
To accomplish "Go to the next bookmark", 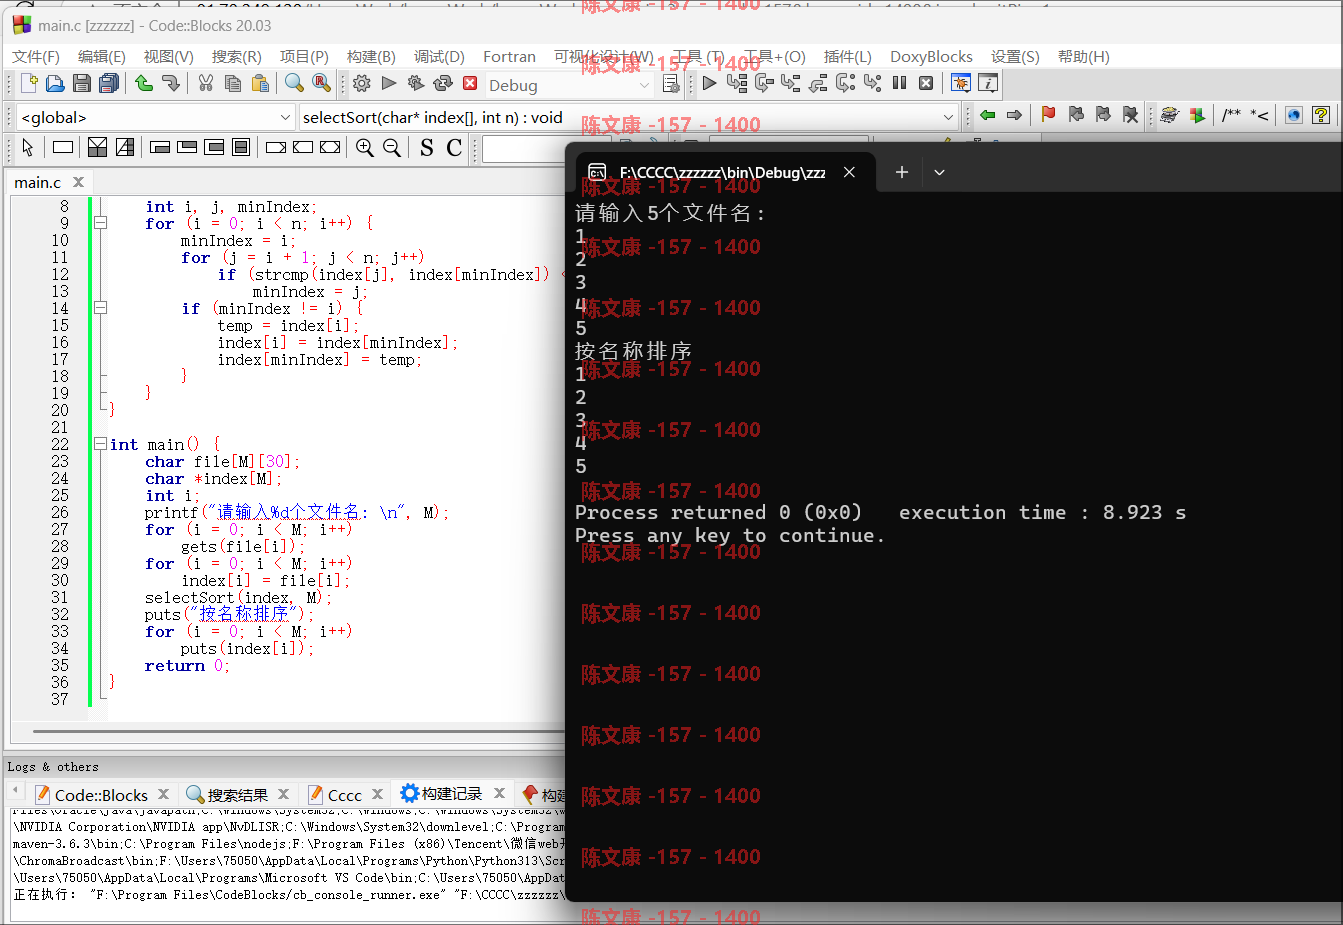I will 1103,115.
